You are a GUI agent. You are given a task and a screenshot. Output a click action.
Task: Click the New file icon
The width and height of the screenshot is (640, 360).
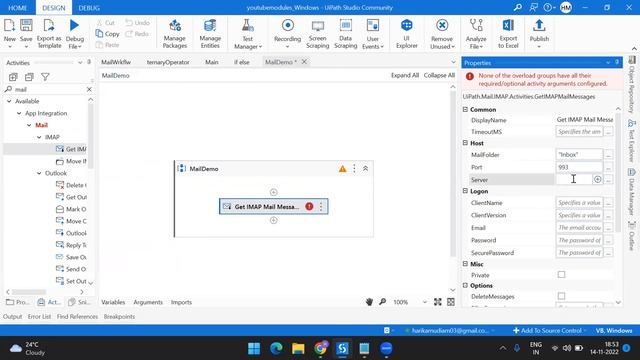9,25
